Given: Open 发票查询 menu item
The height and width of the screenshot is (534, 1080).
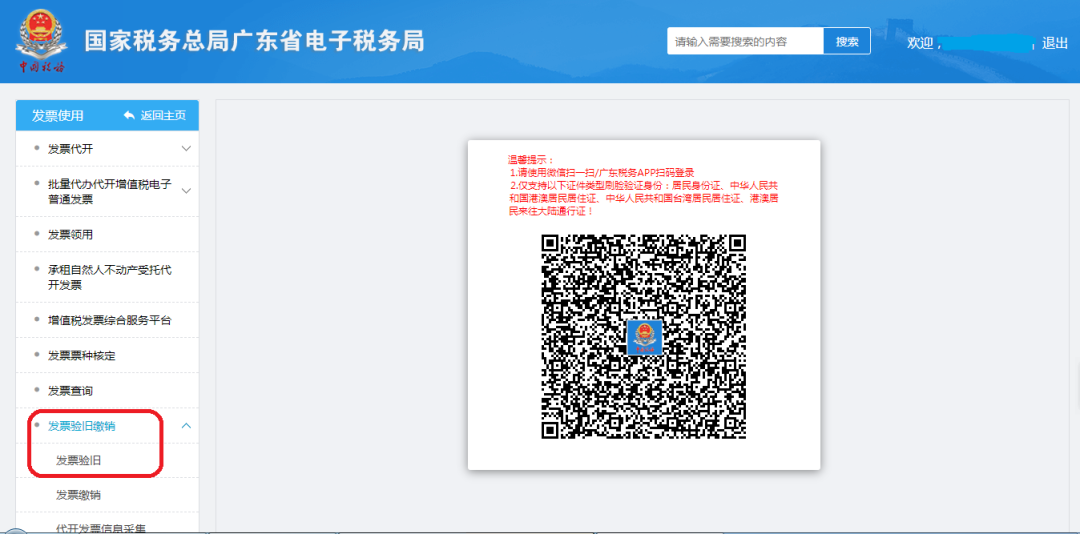Looking at the screenshot, I should click(x=70, y=391).
